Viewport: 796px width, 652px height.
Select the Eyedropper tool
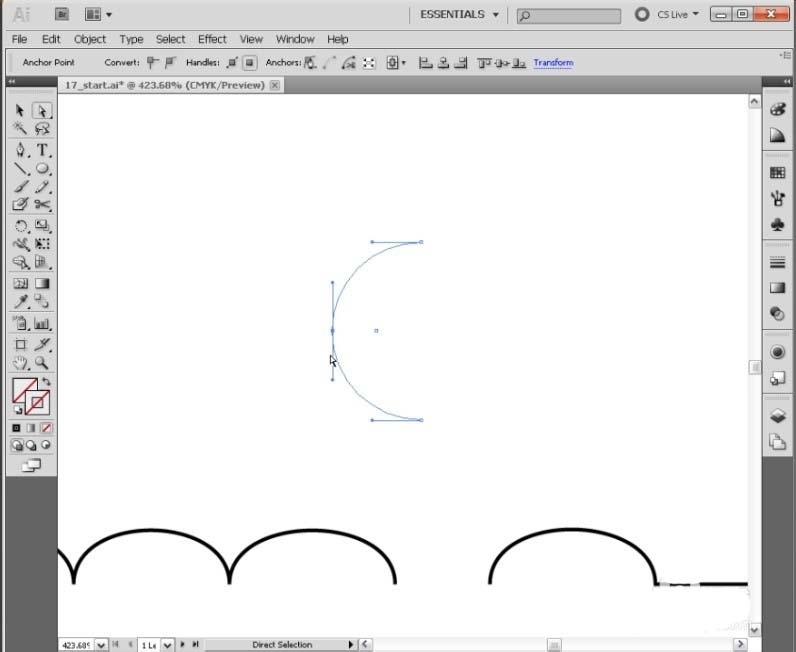click(x=20, y=302)
